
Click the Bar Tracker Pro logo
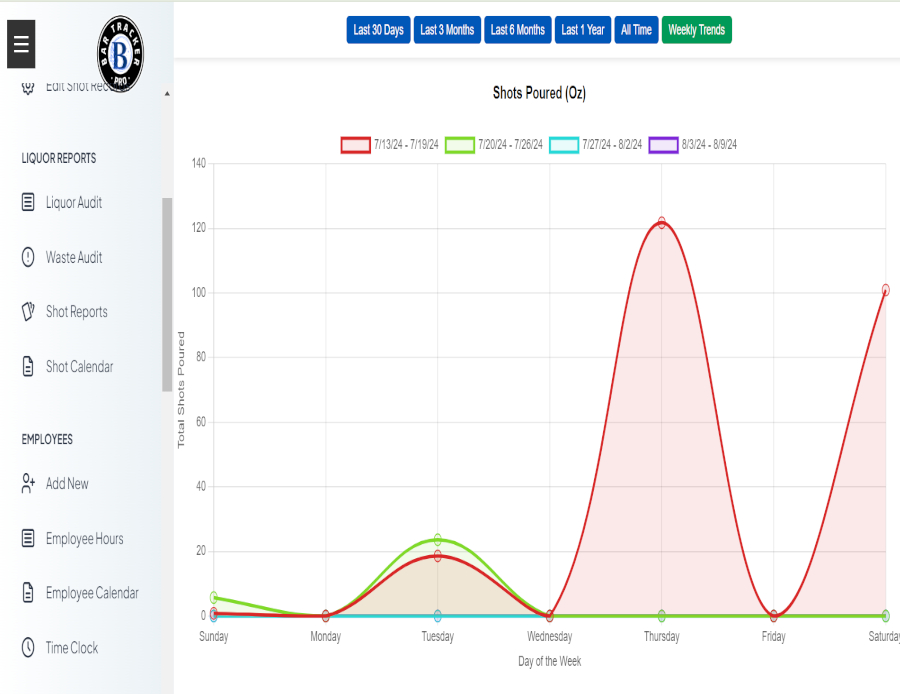pyautogui.click(x=120, y=51)
